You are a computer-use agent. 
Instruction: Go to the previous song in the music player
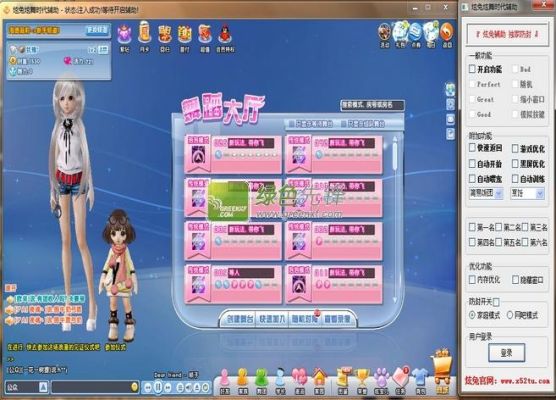click(149, 387)
